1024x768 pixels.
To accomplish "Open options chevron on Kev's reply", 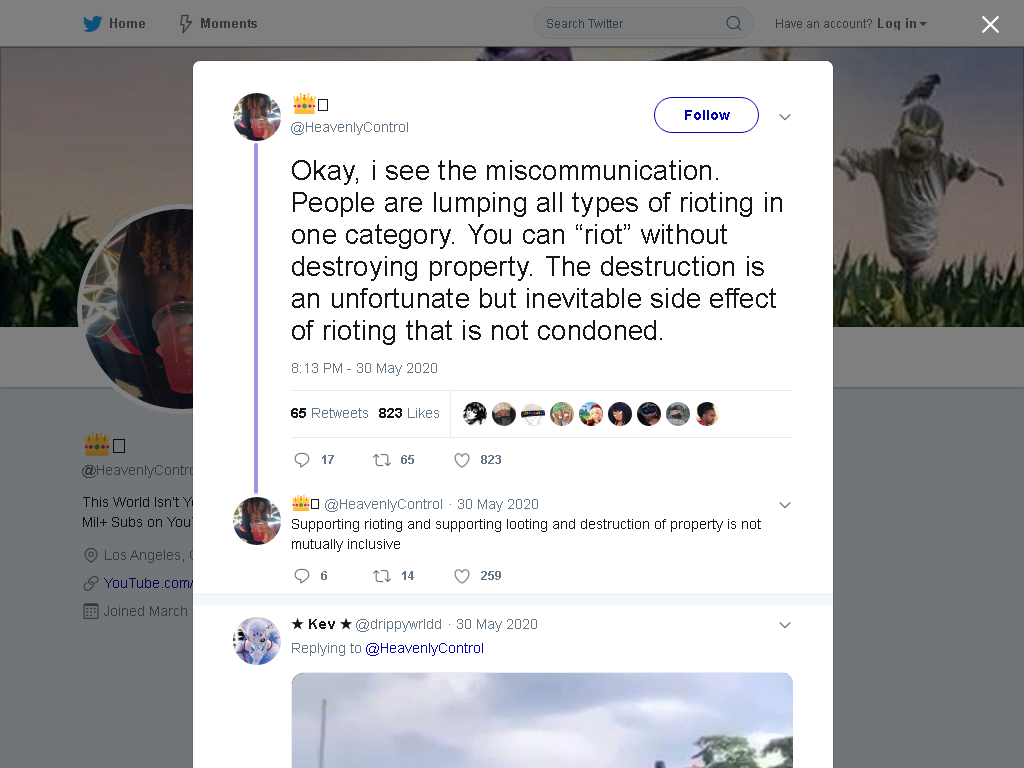I will pos(785,625).
